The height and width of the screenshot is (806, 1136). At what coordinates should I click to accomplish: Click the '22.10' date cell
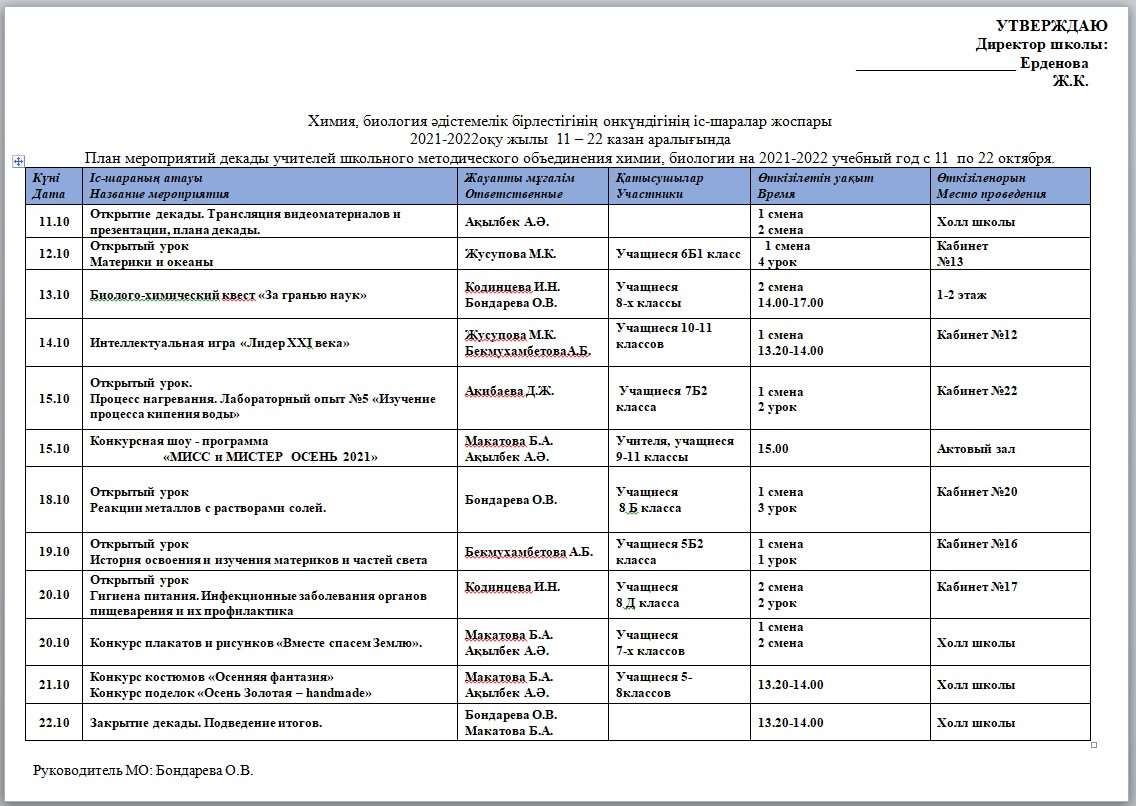pyautogui.click(x=53, y=723)
